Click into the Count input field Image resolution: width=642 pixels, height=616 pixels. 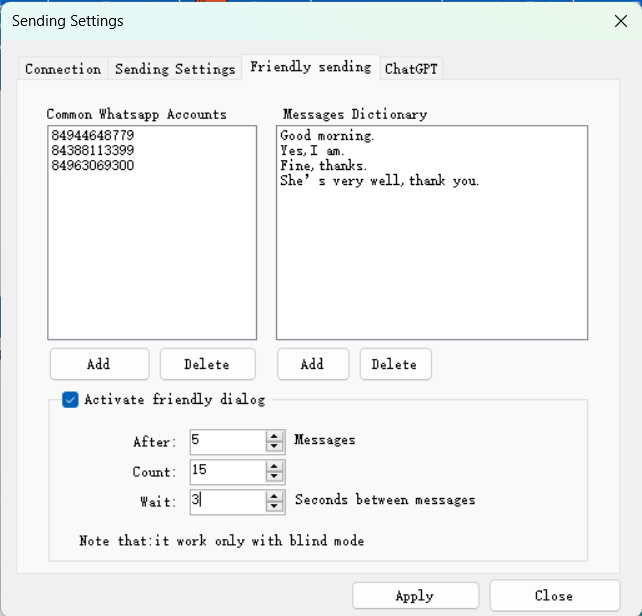(226, 472)
